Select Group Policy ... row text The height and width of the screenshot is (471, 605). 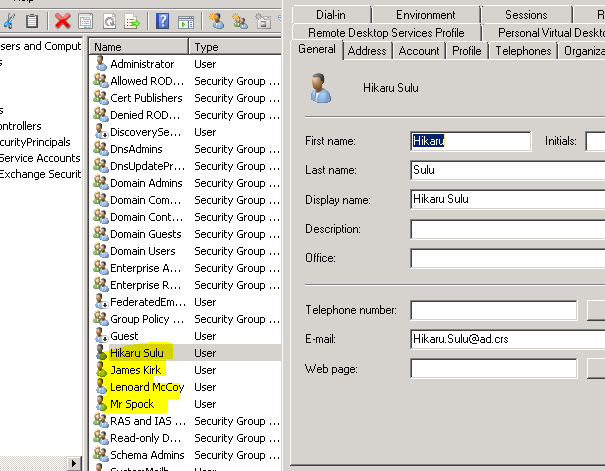point(147,319)
